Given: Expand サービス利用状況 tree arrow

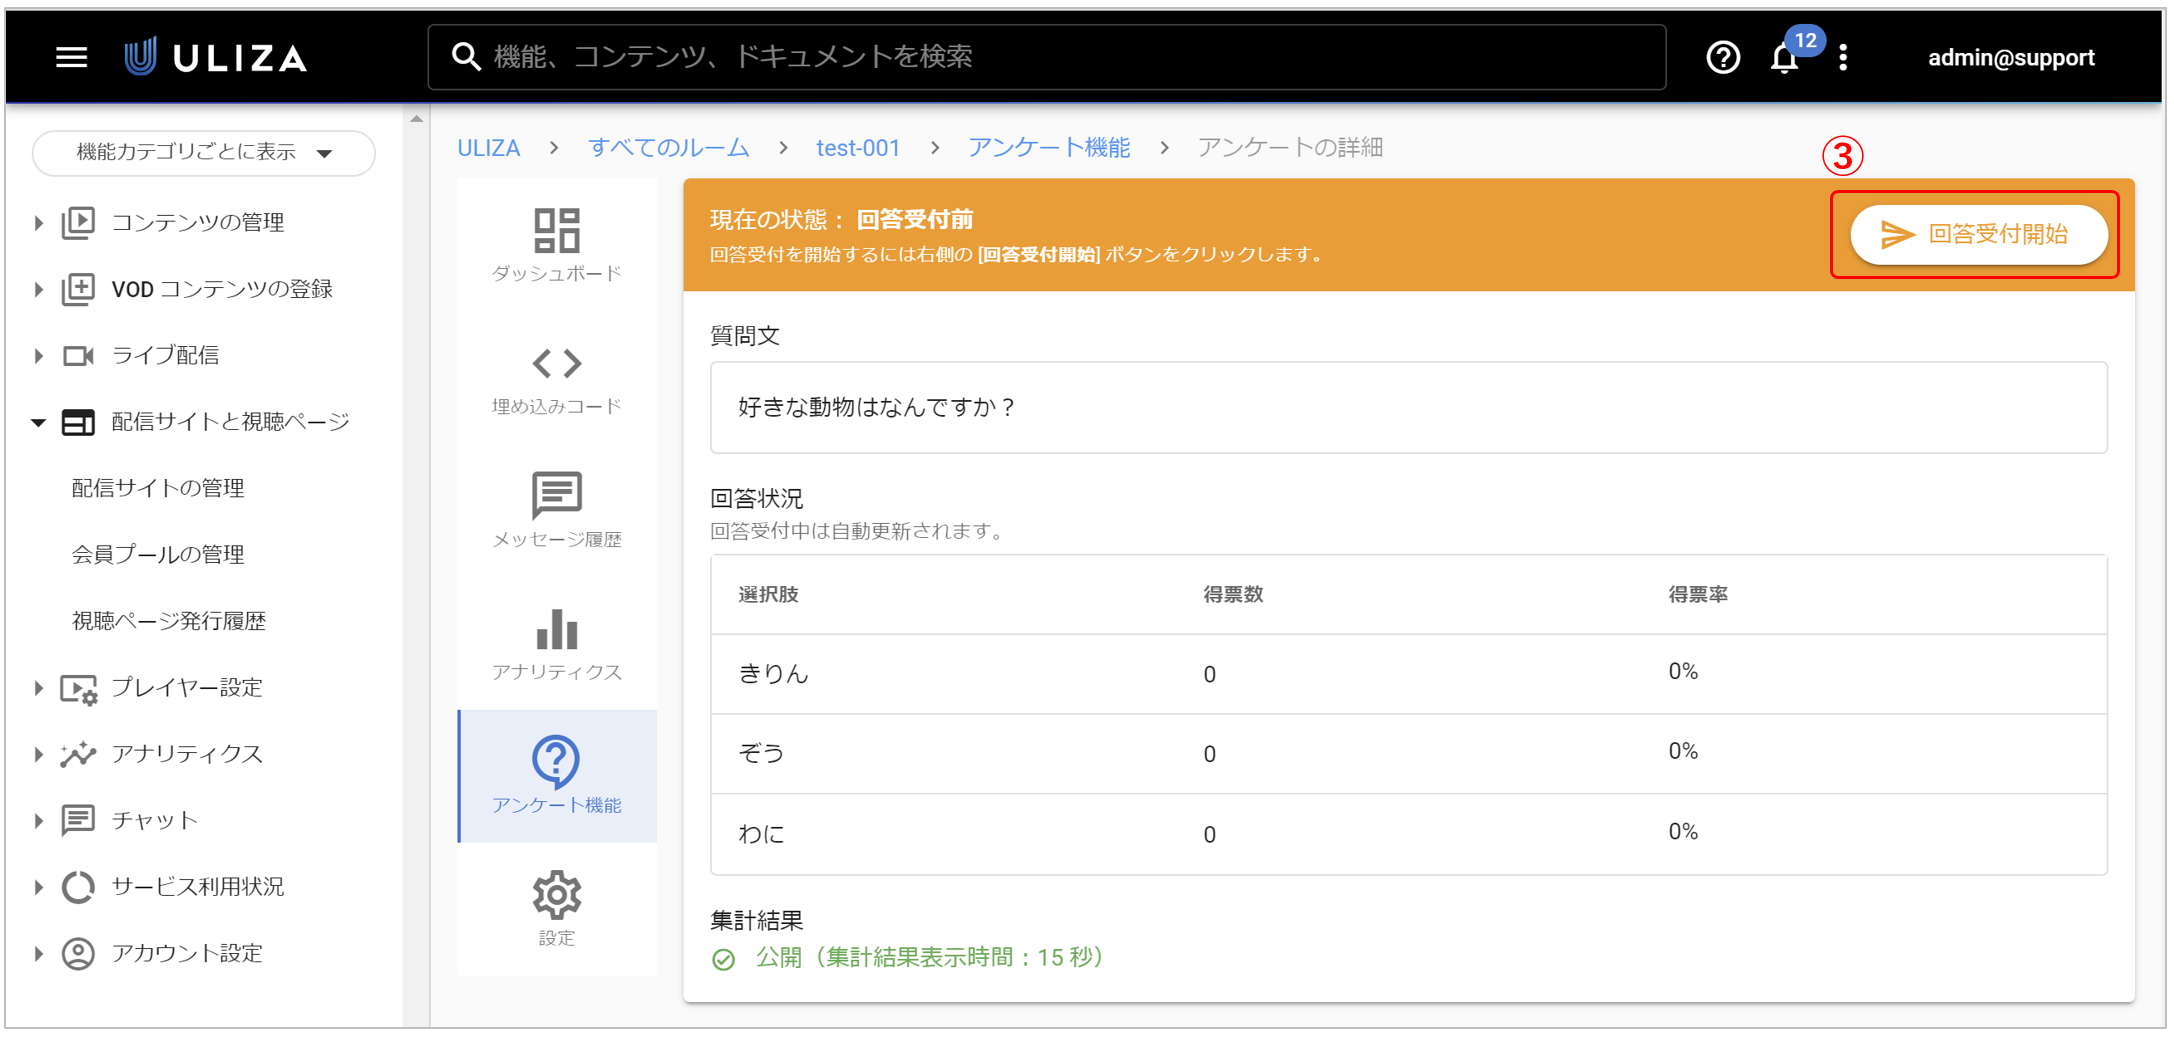Looking at the screenshot, I should [x=38, y=887].
